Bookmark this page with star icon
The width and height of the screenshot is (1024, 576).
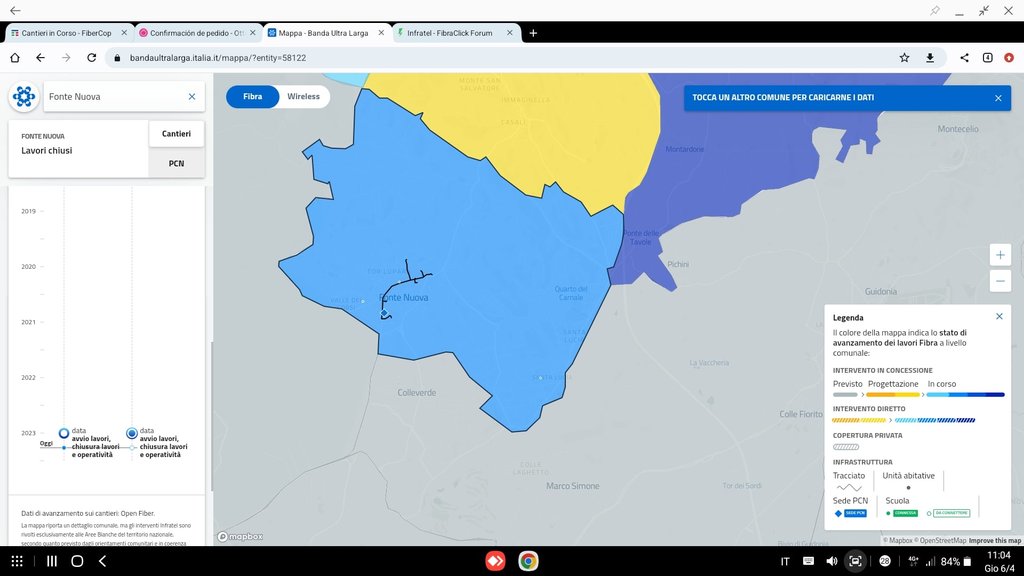(904, 58)
